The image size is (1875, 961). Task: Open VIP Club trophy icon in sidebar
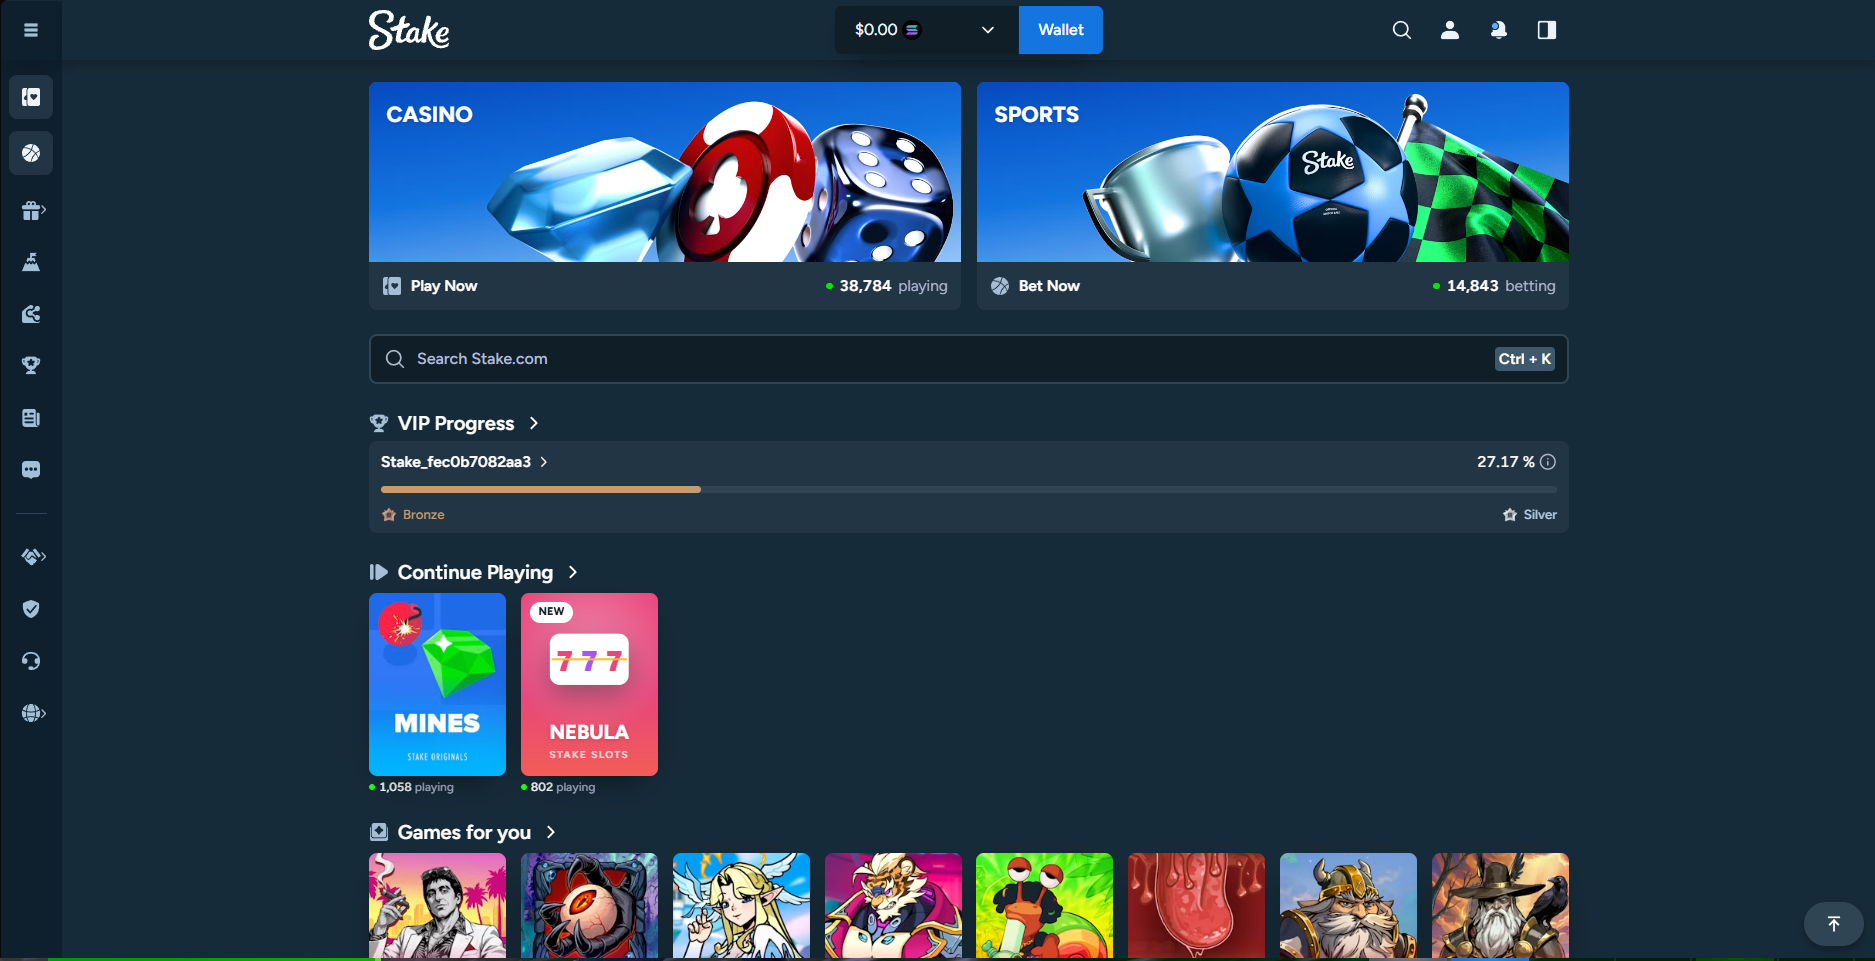[x=31, y=366]
